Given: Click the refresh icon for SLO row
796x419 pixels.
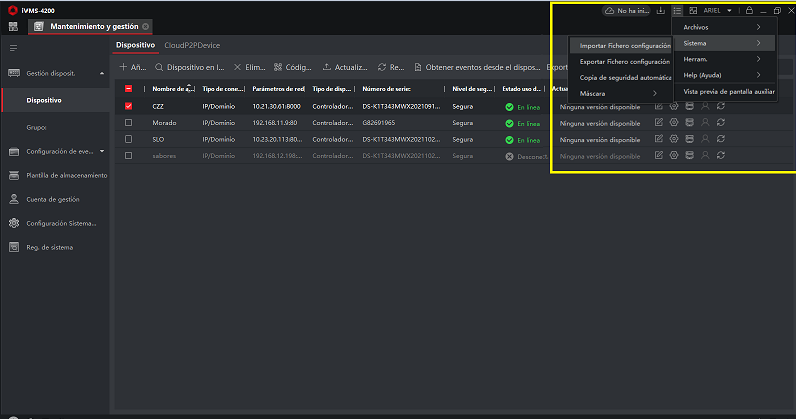Looking at the screenshot, I should click(722, 139).
